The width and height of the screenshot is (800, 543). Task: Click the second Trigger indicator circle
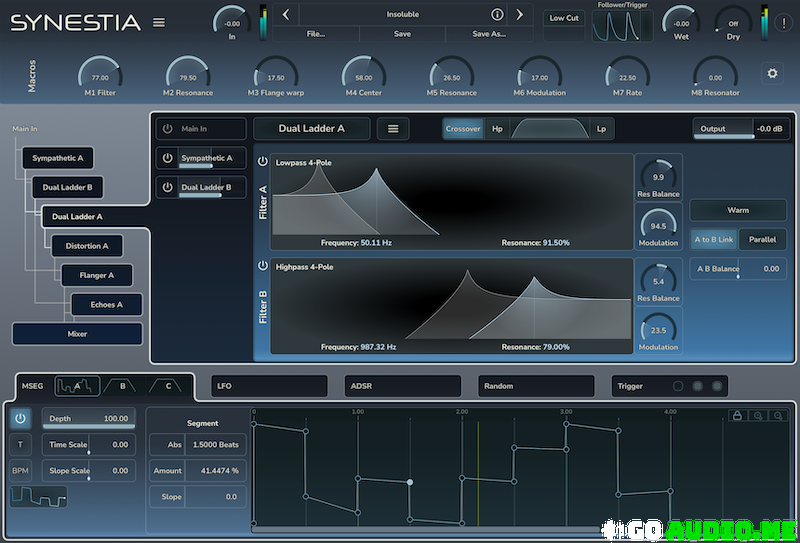click(697, 386)
